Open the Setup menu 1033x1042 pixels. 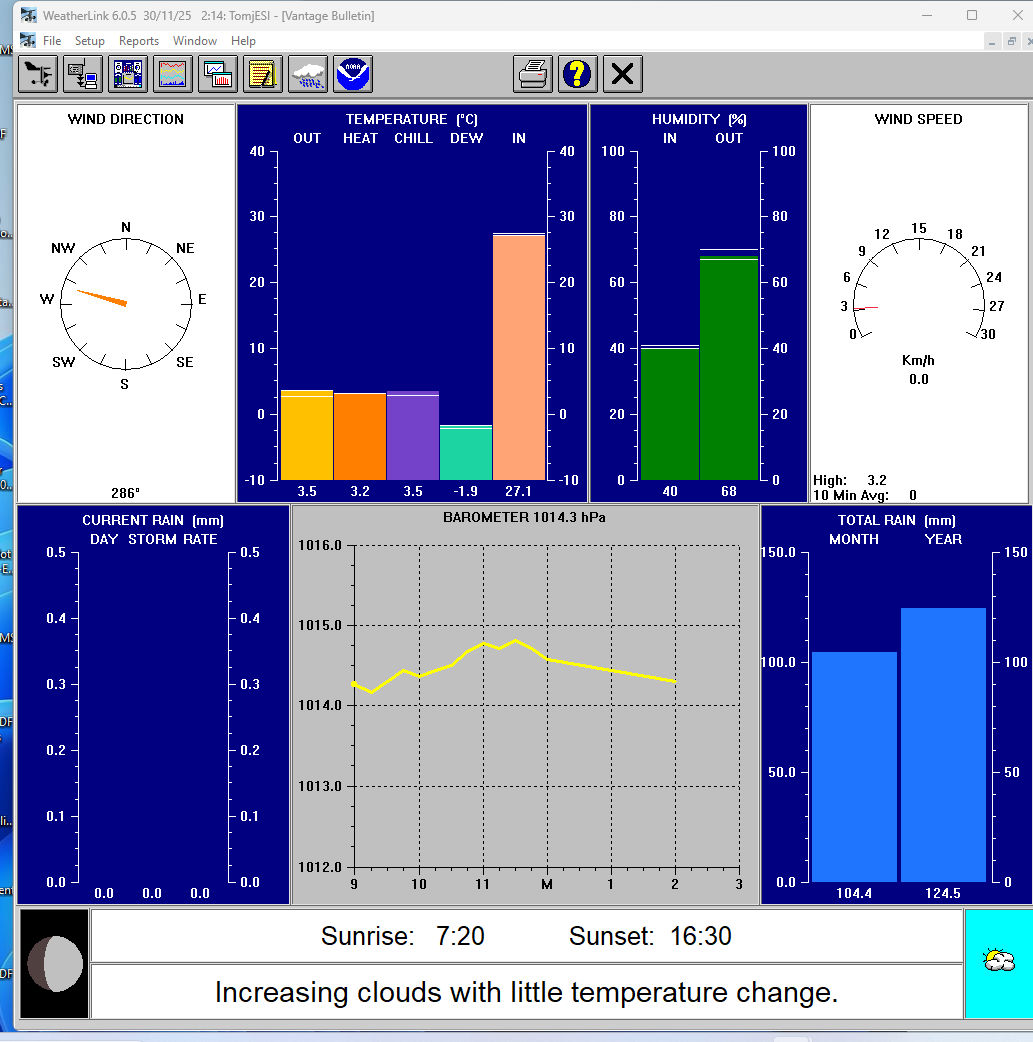[x=89, y=41]
